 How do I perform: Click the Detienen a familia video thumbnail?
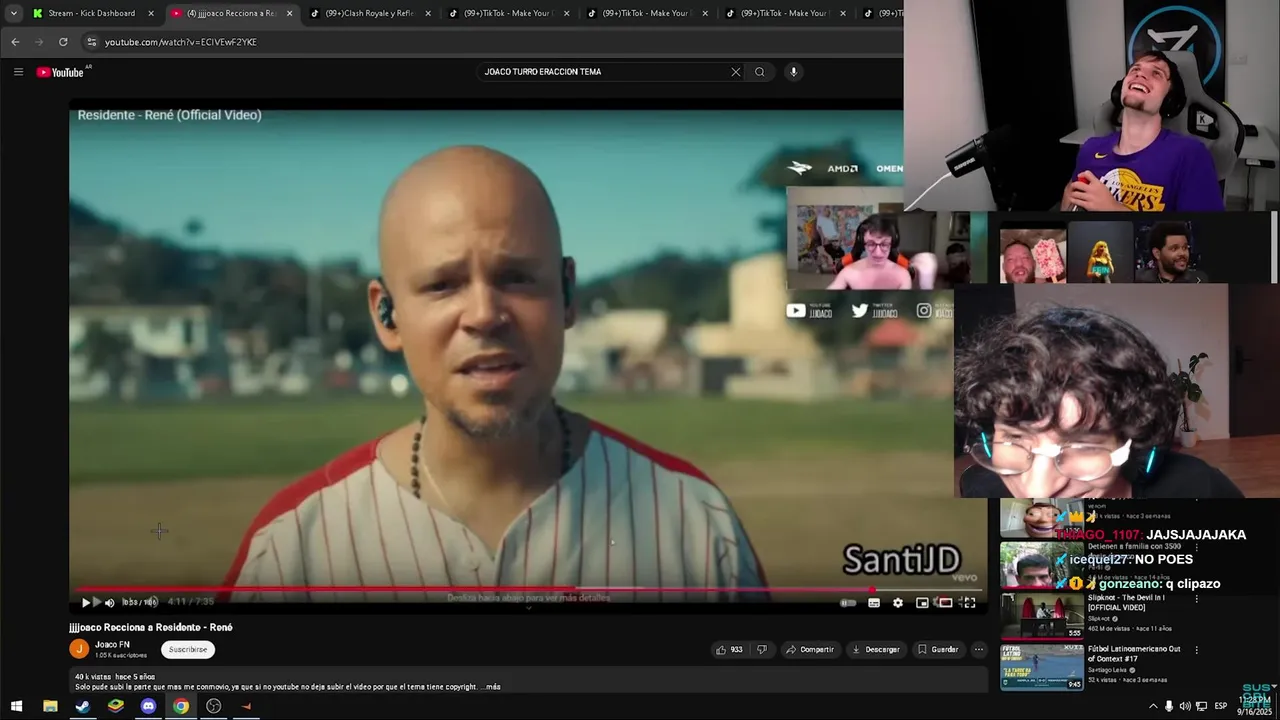(1041, 565)
